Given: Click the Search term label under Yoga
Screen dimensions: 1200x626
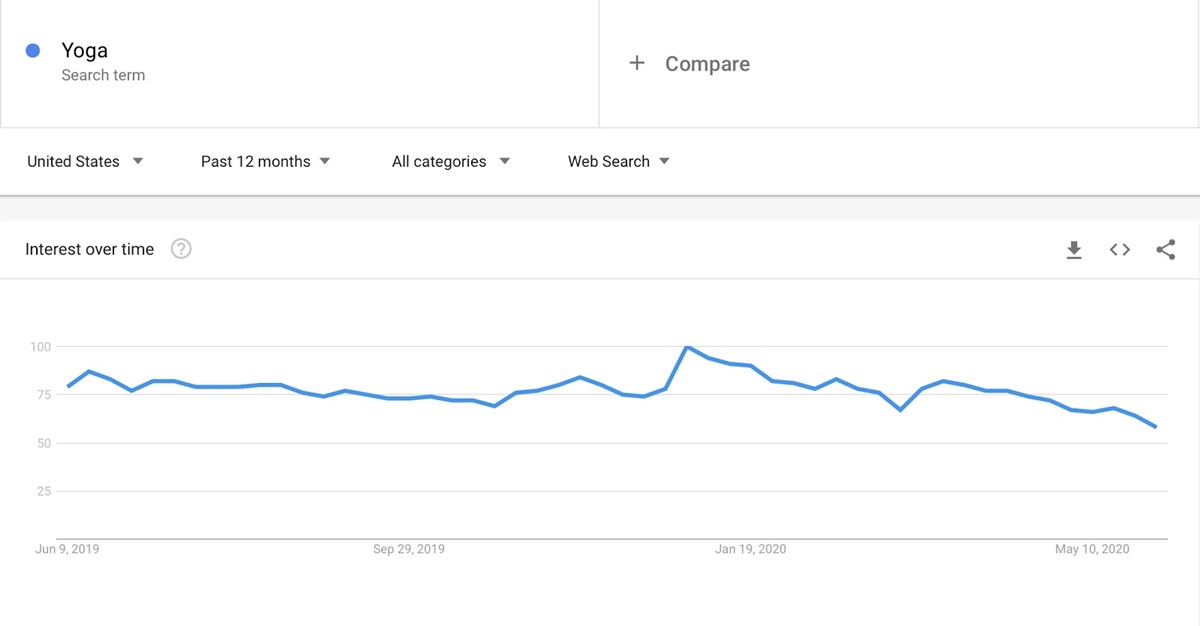Looking at the screenshot, I should tap(105, 75).
